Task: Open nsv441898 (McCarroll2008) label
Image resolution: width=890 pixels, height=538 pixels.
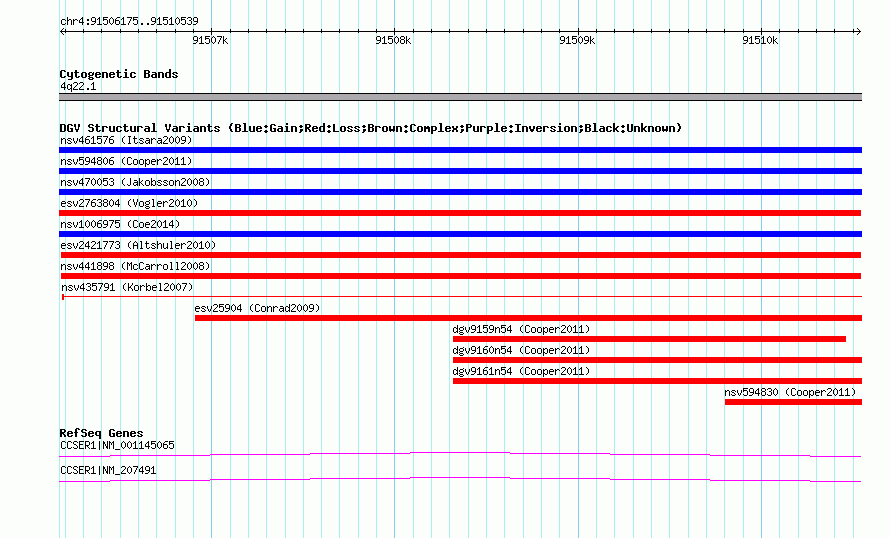Action: [x=135, y=266]
